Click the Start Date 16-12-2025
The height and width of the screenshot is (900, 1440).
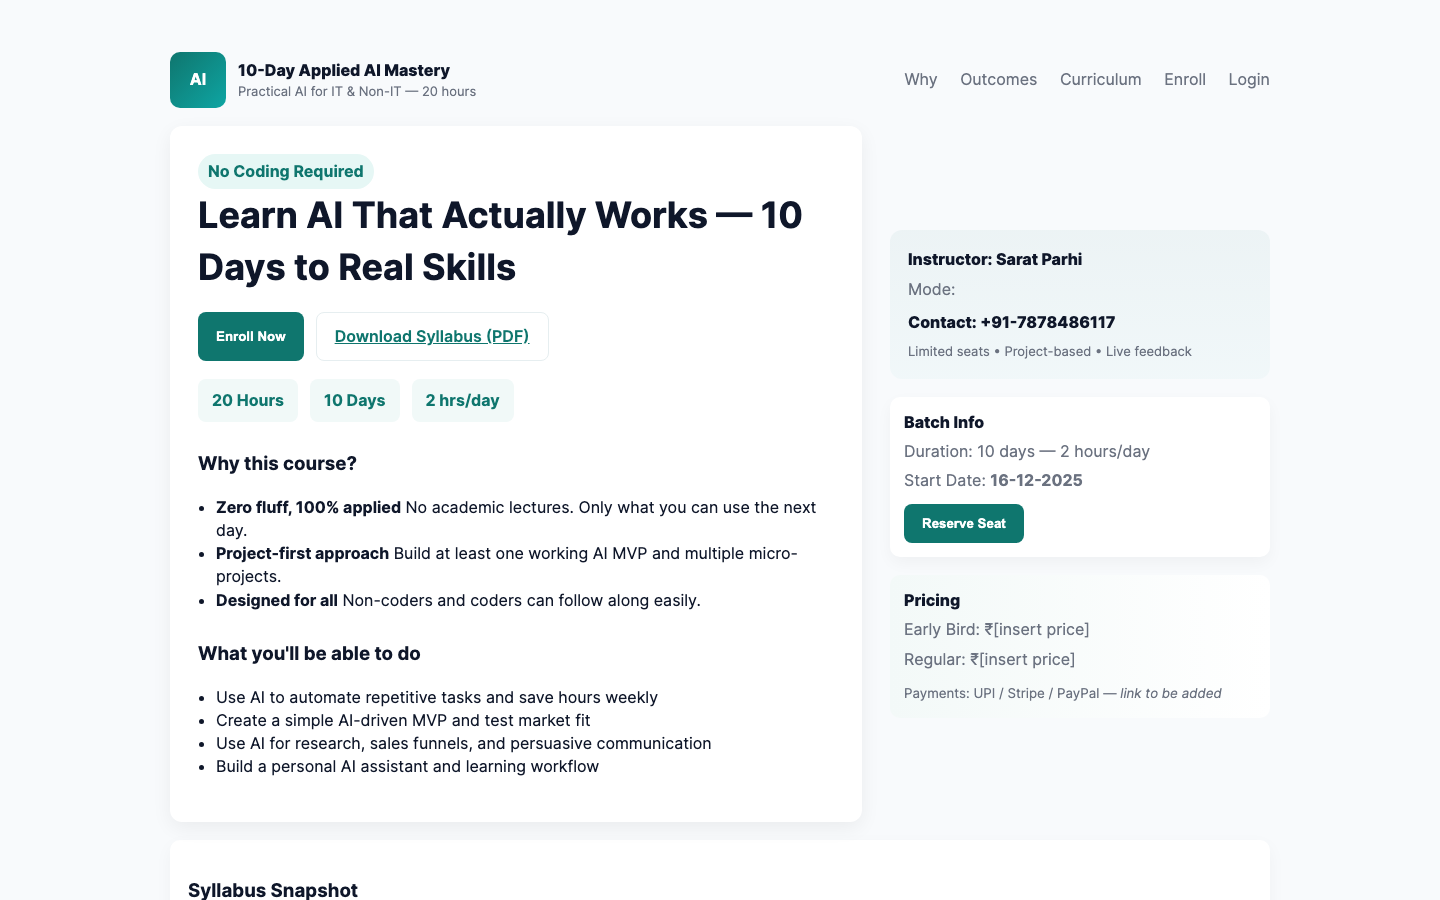click(993, 480)
